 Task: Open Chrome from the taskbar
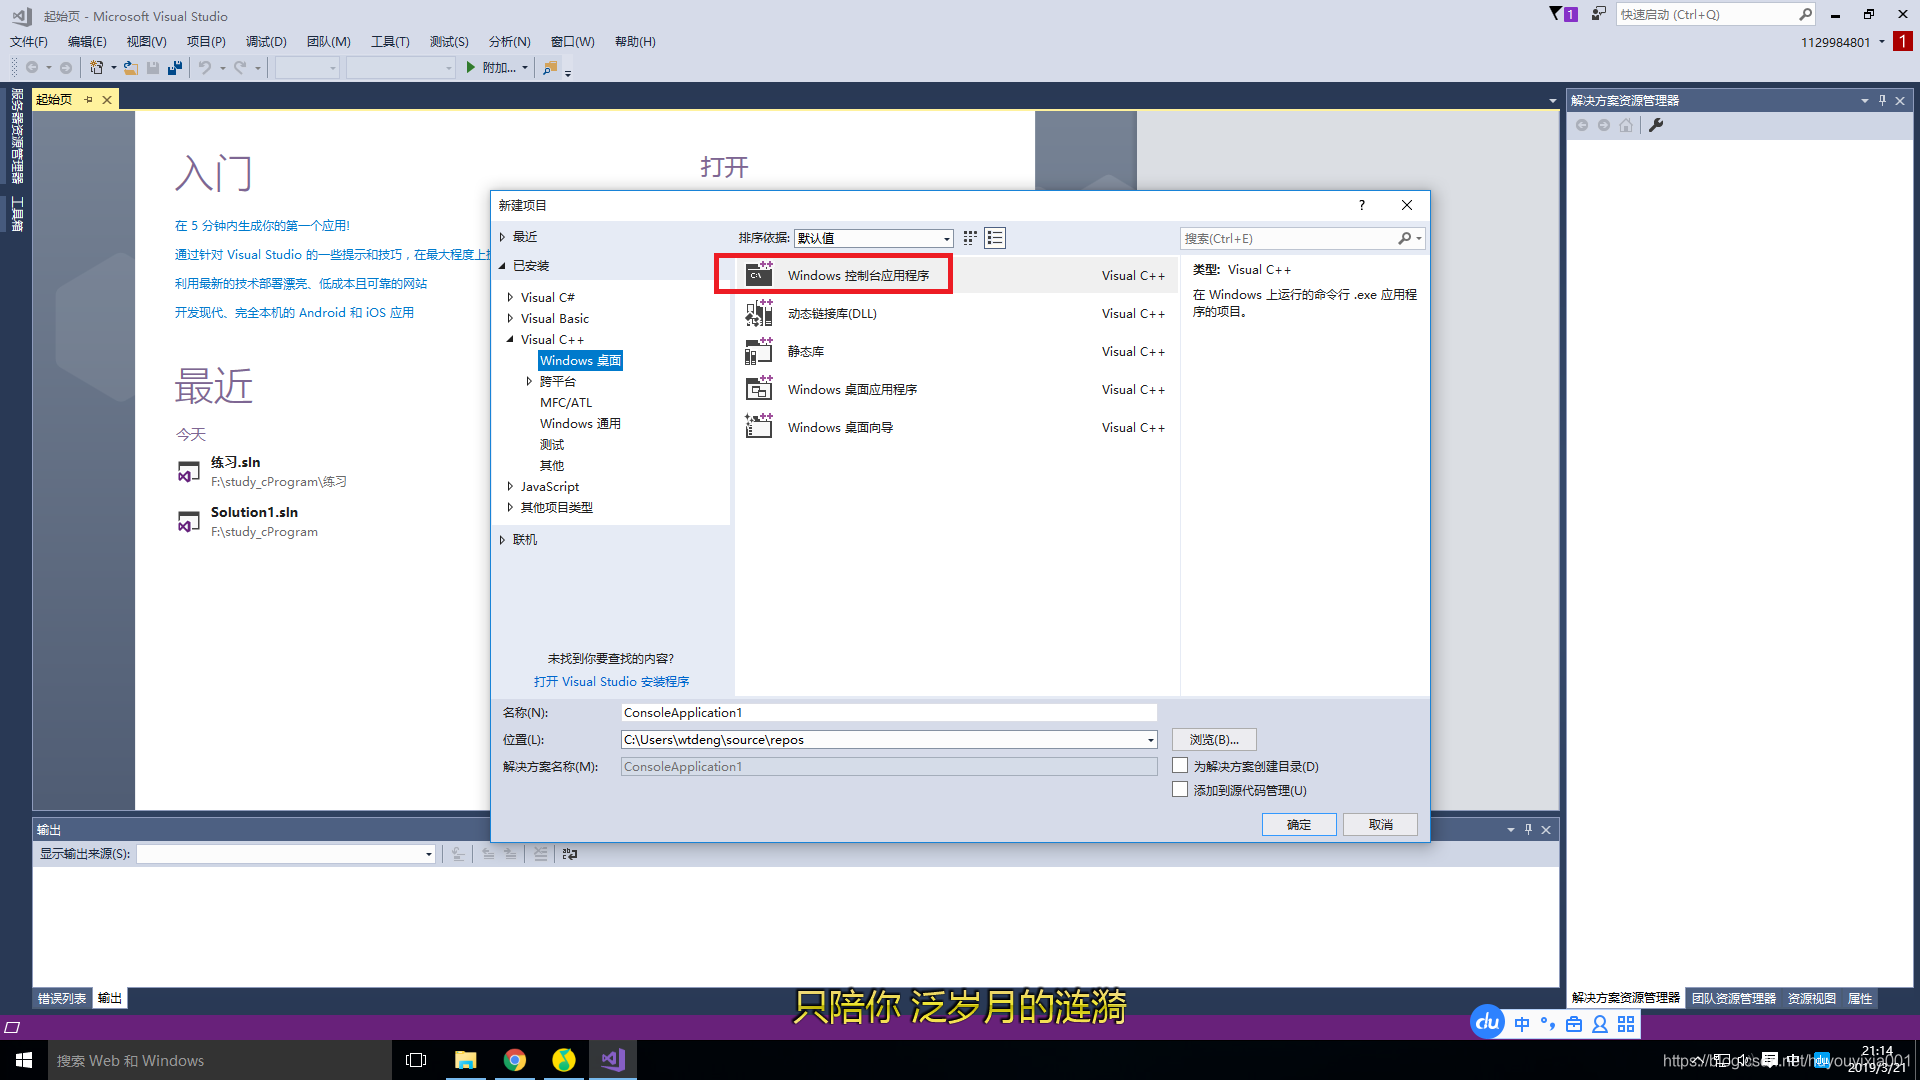click(515, 1060)
